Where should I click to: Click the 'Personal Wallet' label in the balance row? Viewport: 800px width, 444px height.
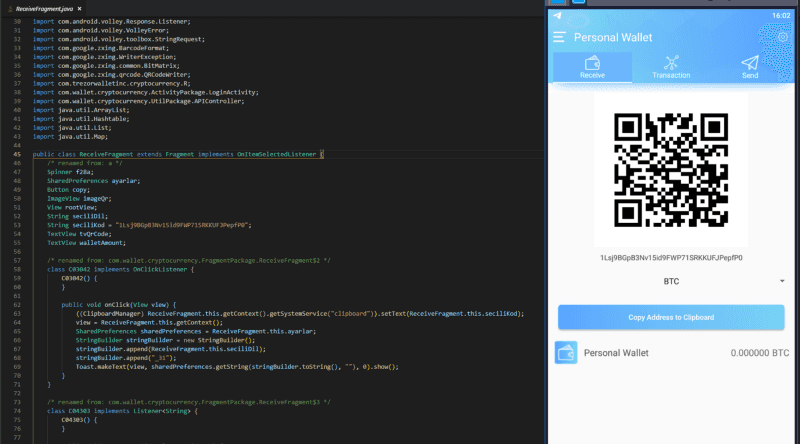(616, 353)
